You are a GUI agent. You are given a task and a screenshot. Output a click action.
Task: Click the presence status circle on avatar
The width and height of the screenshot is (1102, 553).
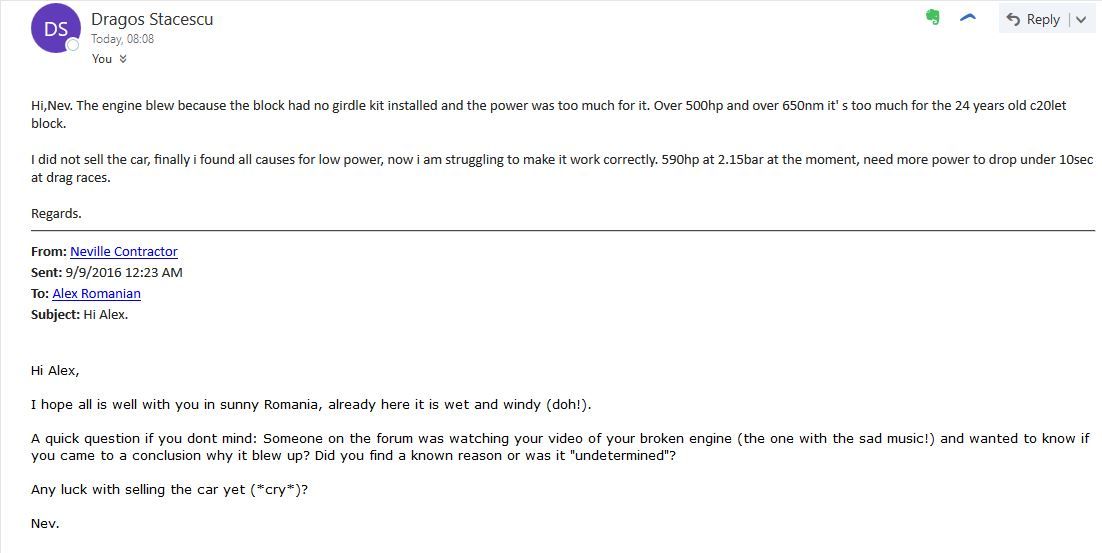click(x=72, y=46)
